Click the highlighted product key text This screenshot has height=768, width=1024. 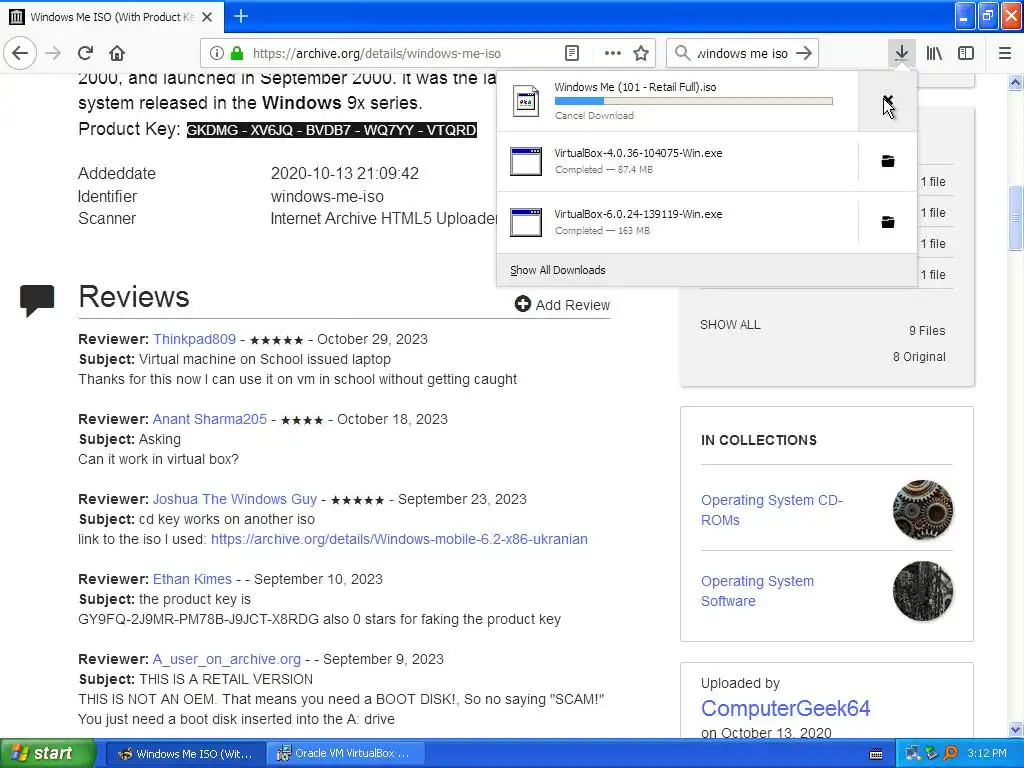point(332,130)
